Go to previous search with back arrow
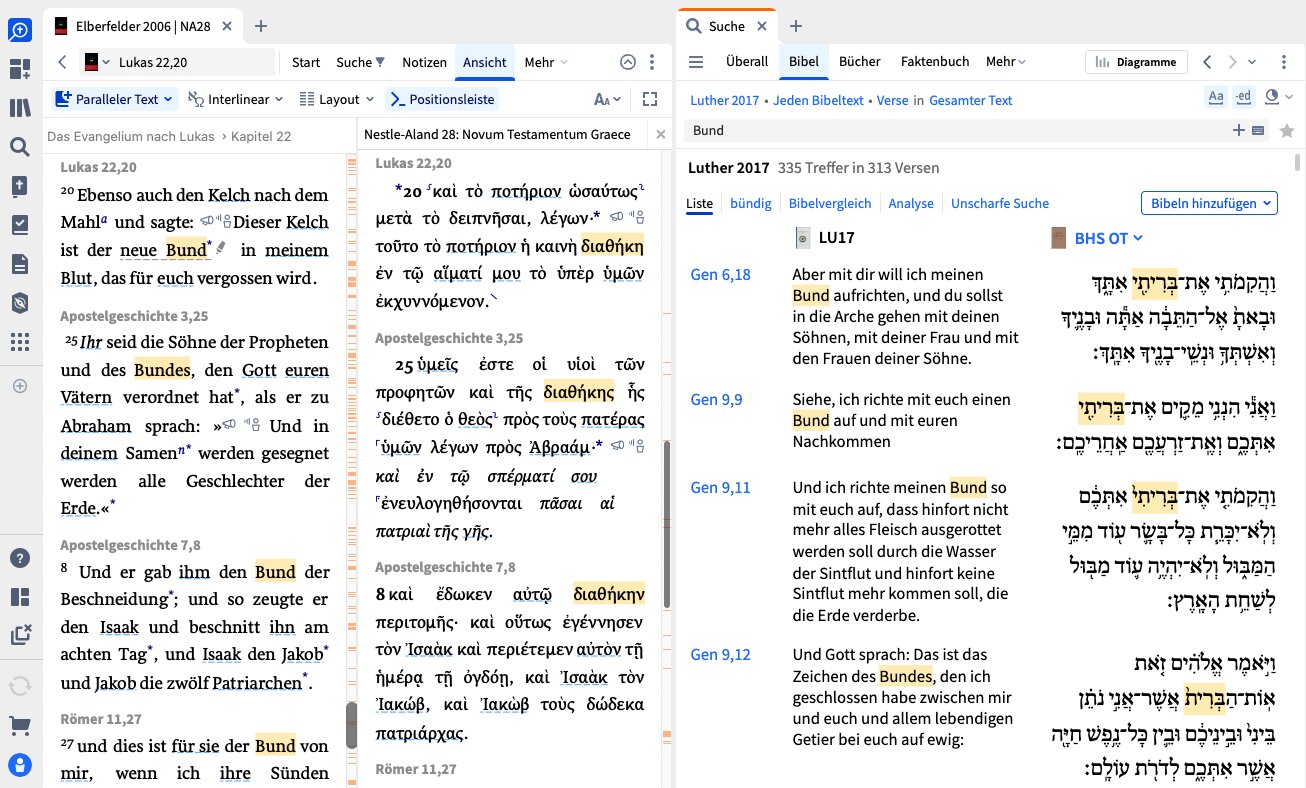Image resolution: width=1306 pixels, height=788 pixels. [x=1208, y=62]
